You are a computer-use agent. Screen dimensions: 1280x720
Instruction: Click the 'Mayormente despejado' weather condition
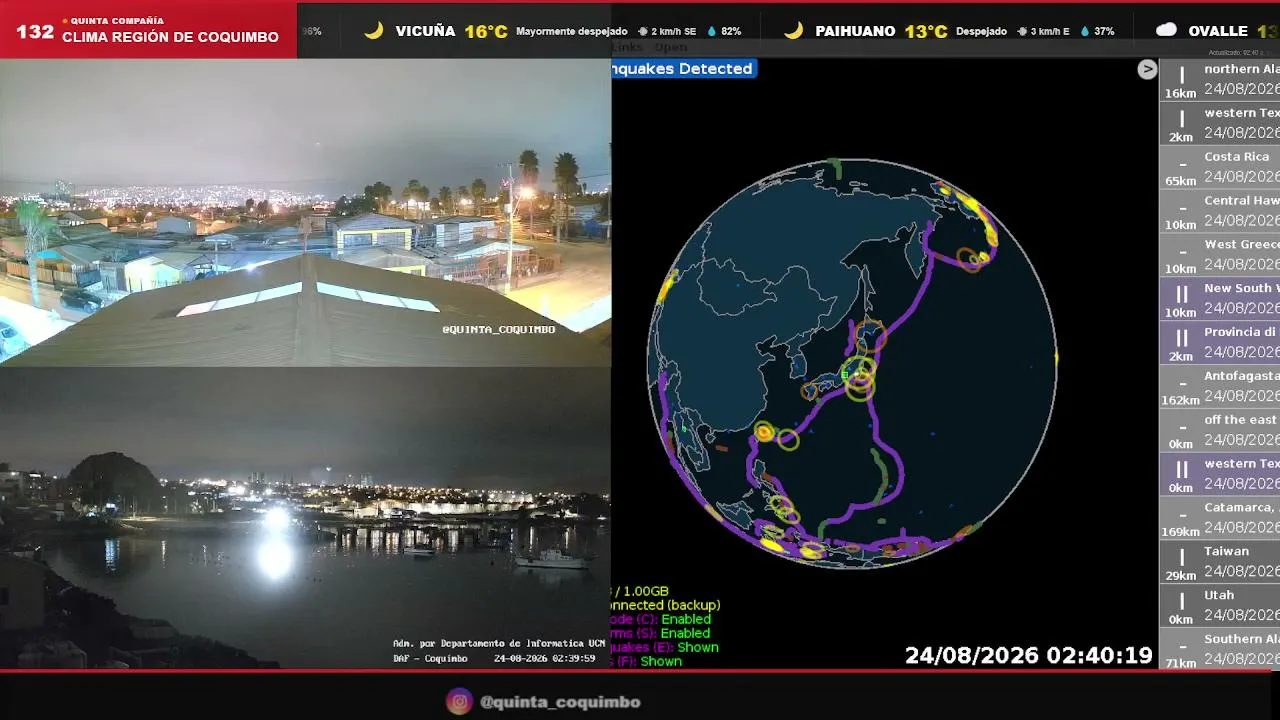[x=572, y=32]
